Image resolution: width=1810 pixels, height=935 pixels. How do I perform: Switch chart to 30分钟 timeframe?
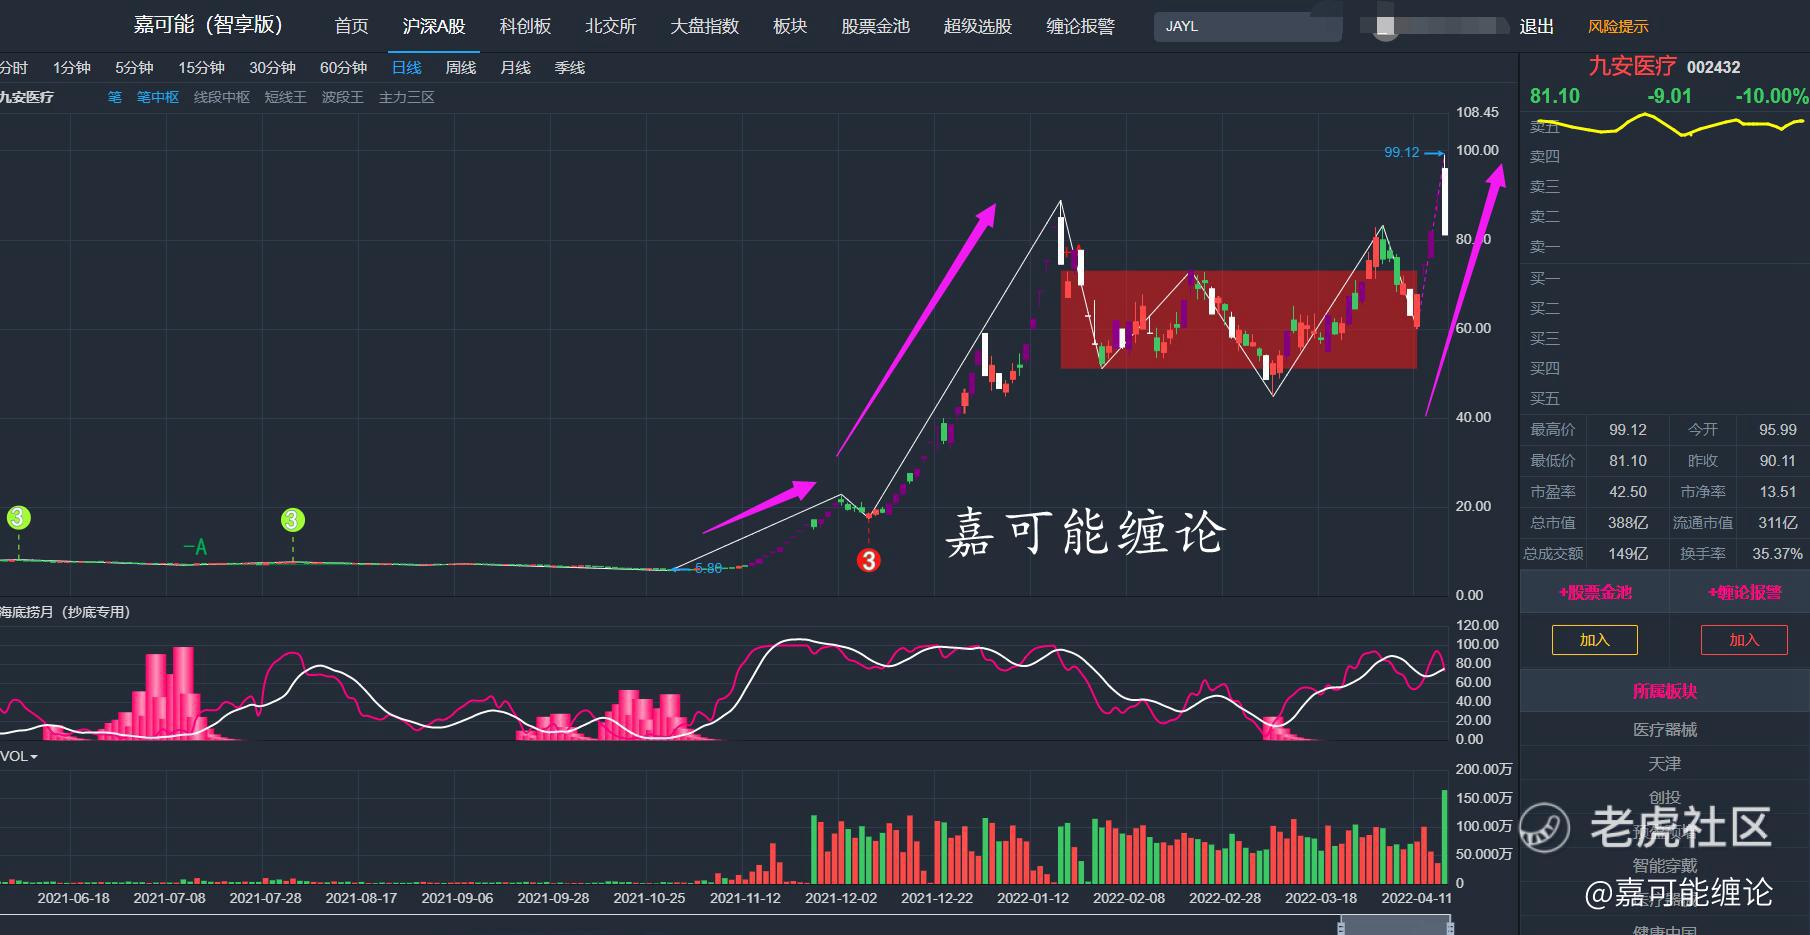[272, 68]
